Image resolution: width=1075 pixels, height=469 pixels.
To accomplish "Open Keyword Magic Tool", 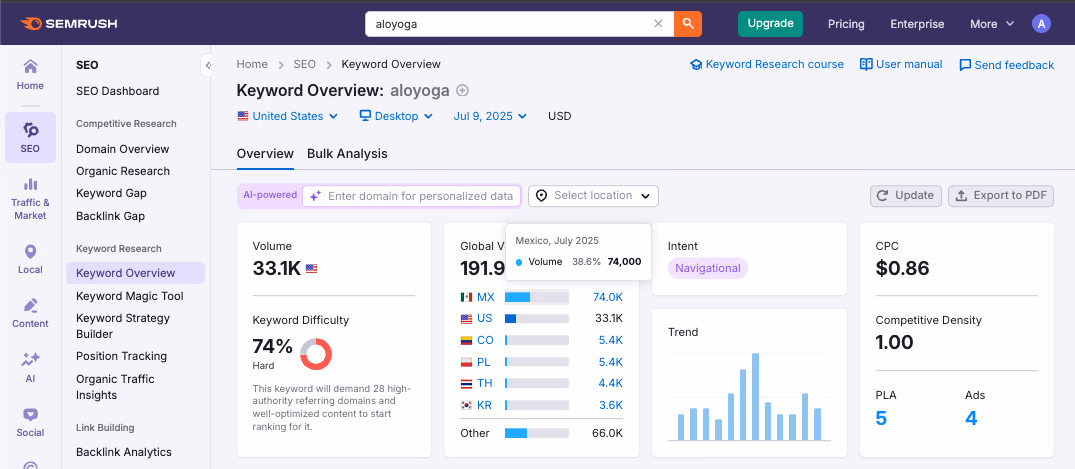I will 130,296.
